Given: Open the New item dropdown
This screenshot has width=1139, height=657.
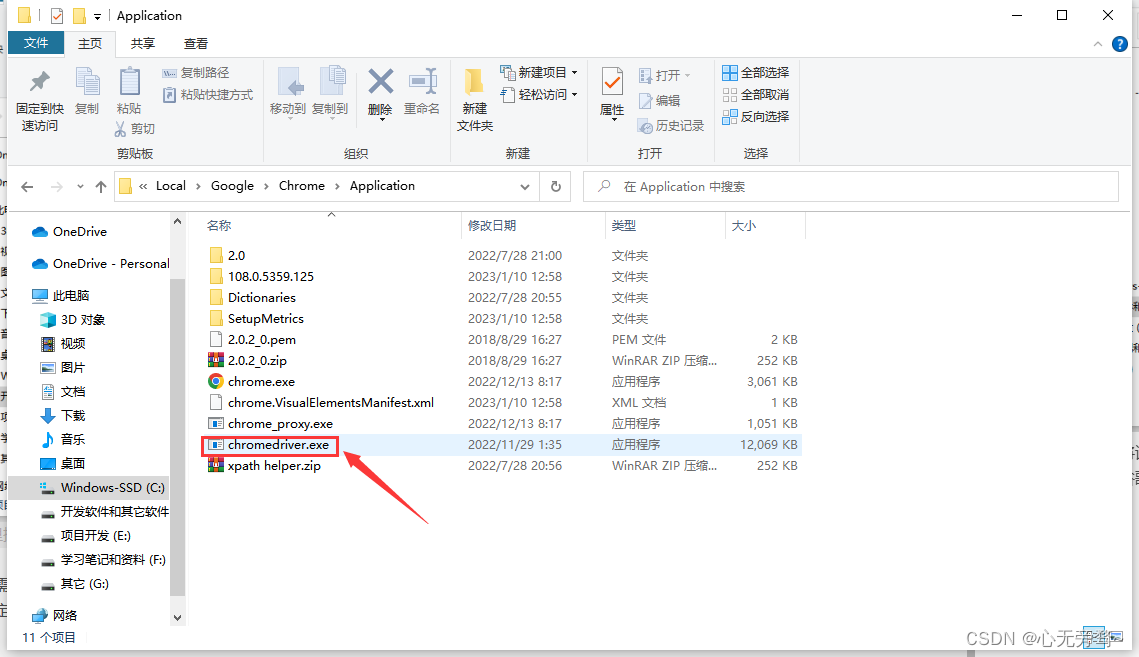Looking at the screenshot, I should tap(539, 73).
